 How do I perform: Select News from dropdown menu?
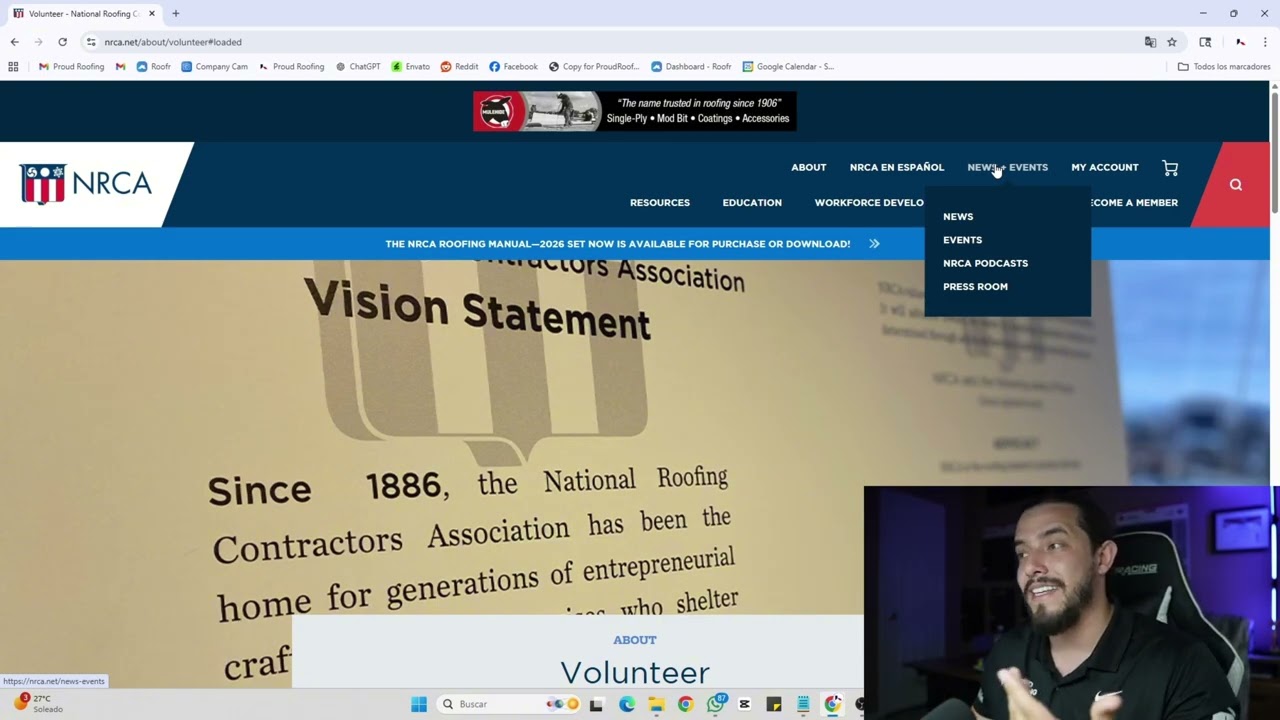pos(958,216)
